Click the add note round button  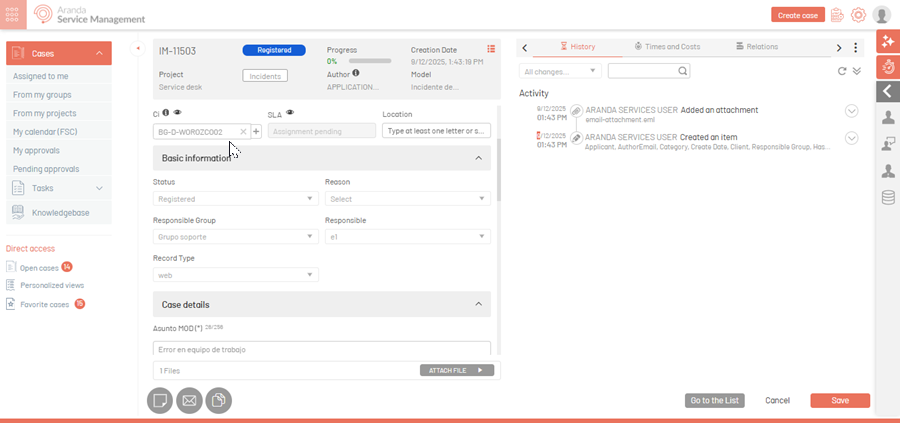[x=160, y=401]
